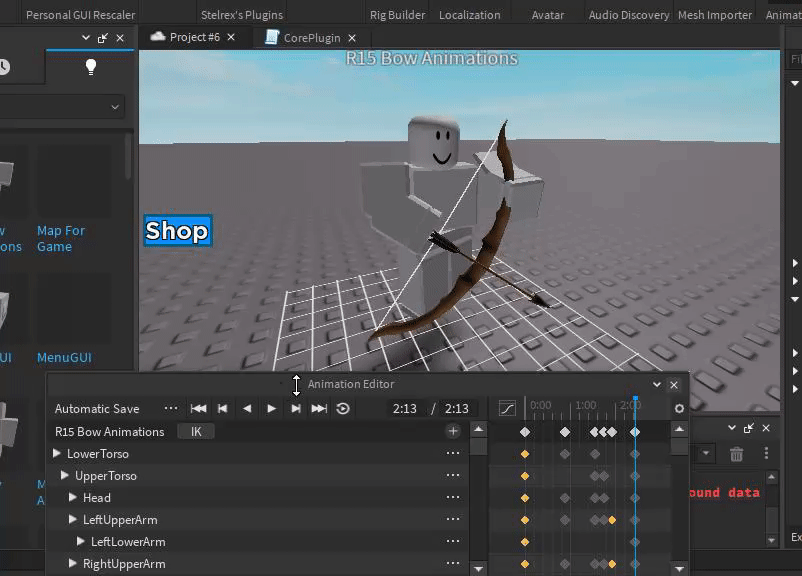The width and height of the screenshot is (802, 576).
Task: Go to next keyframe
Action: [x=296, y=408]
